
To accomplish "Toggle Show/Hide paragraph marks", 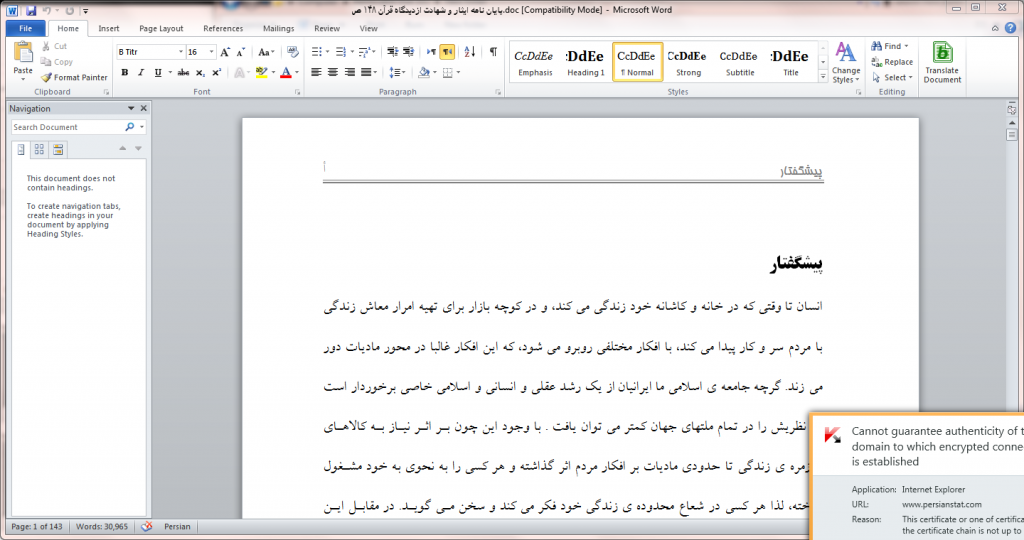I will click(x=493, y=52).
